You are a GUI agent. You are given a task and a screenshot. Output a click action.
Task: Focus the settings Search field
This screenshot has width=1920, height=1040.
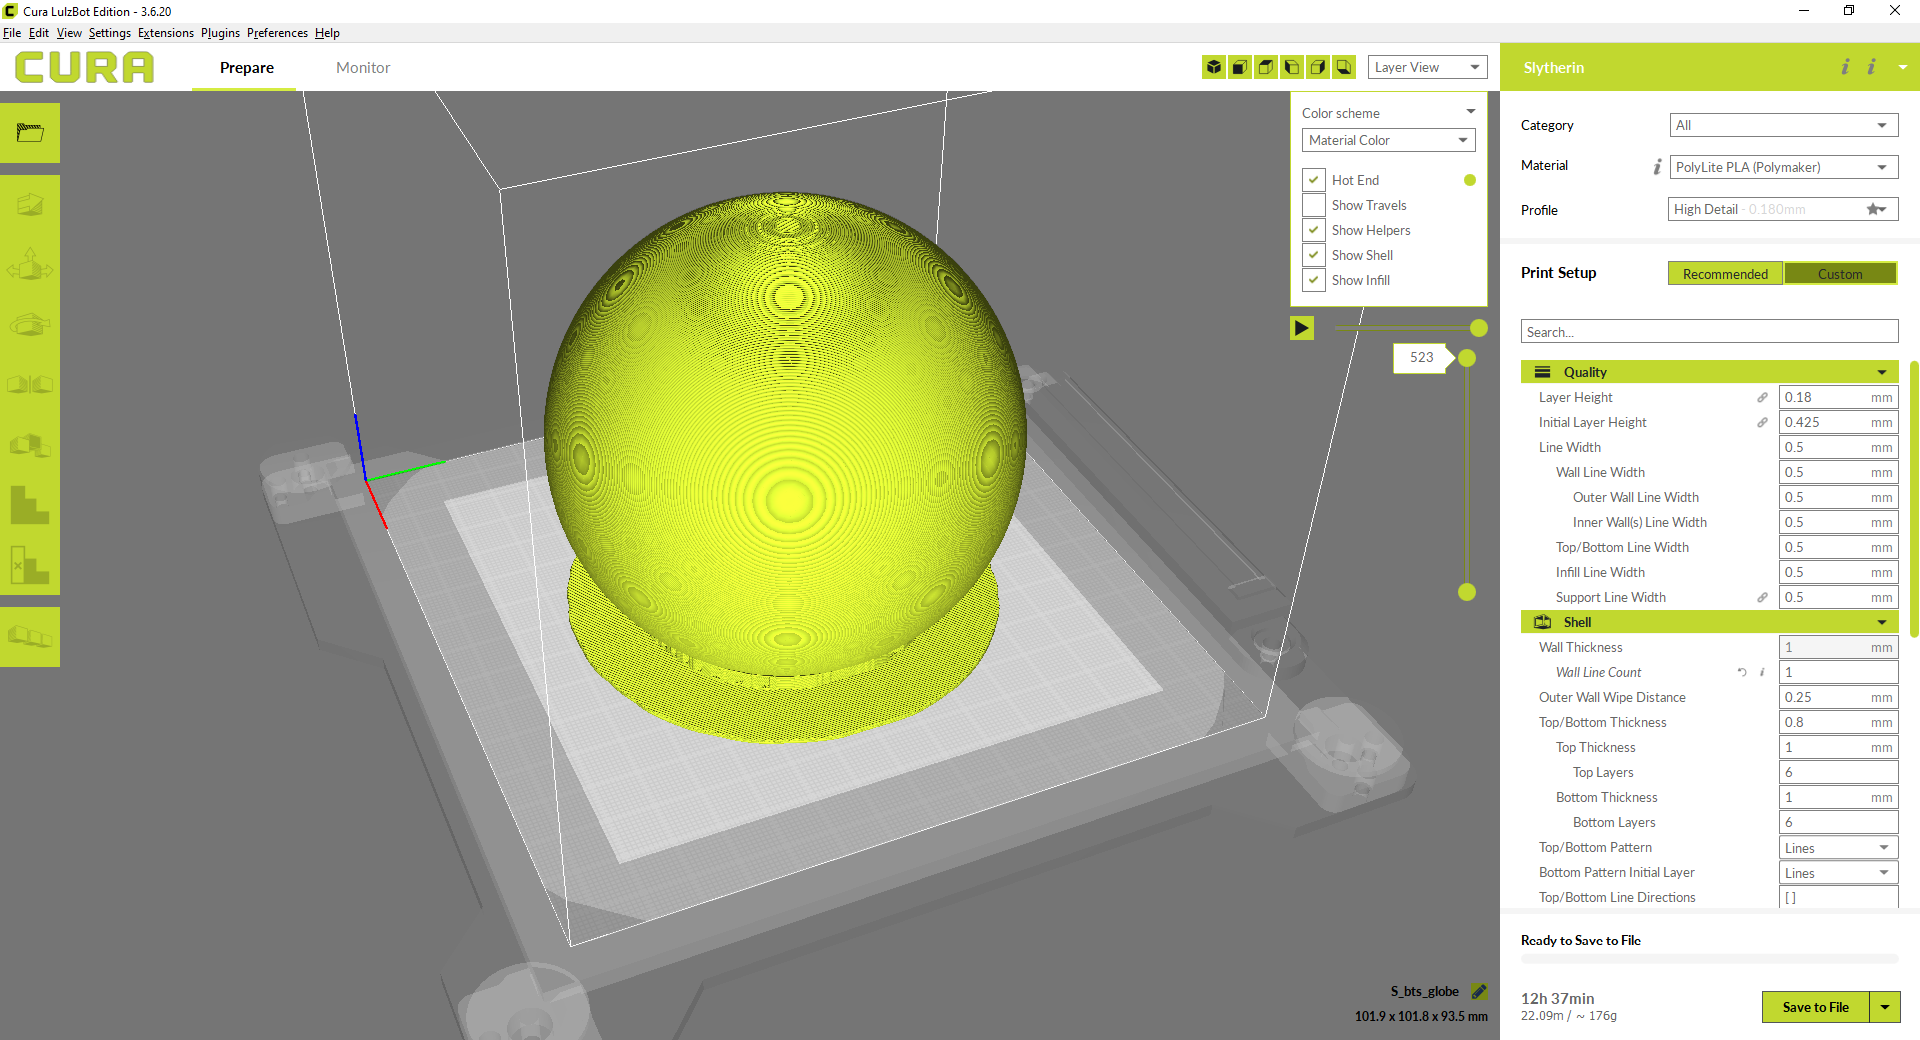click(x=1709, y=332)
